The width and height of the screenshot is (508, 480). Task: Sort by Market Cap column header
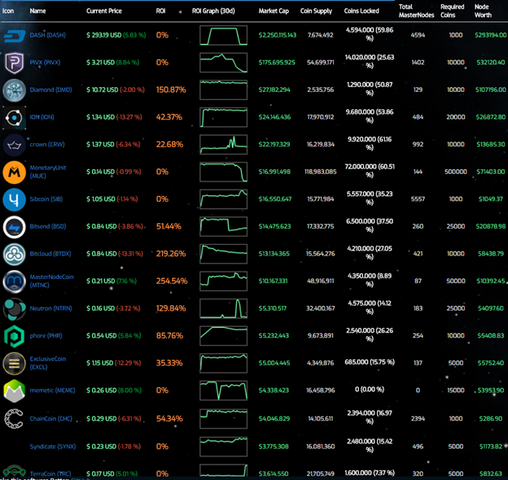point(274,11)
